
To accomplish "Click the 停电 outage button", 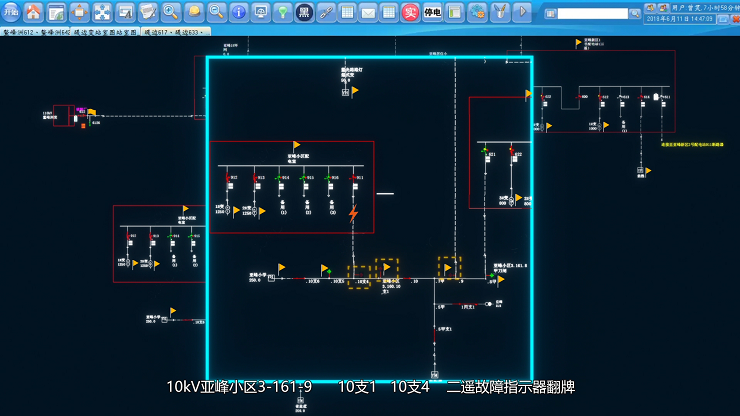I will (432, 12).
